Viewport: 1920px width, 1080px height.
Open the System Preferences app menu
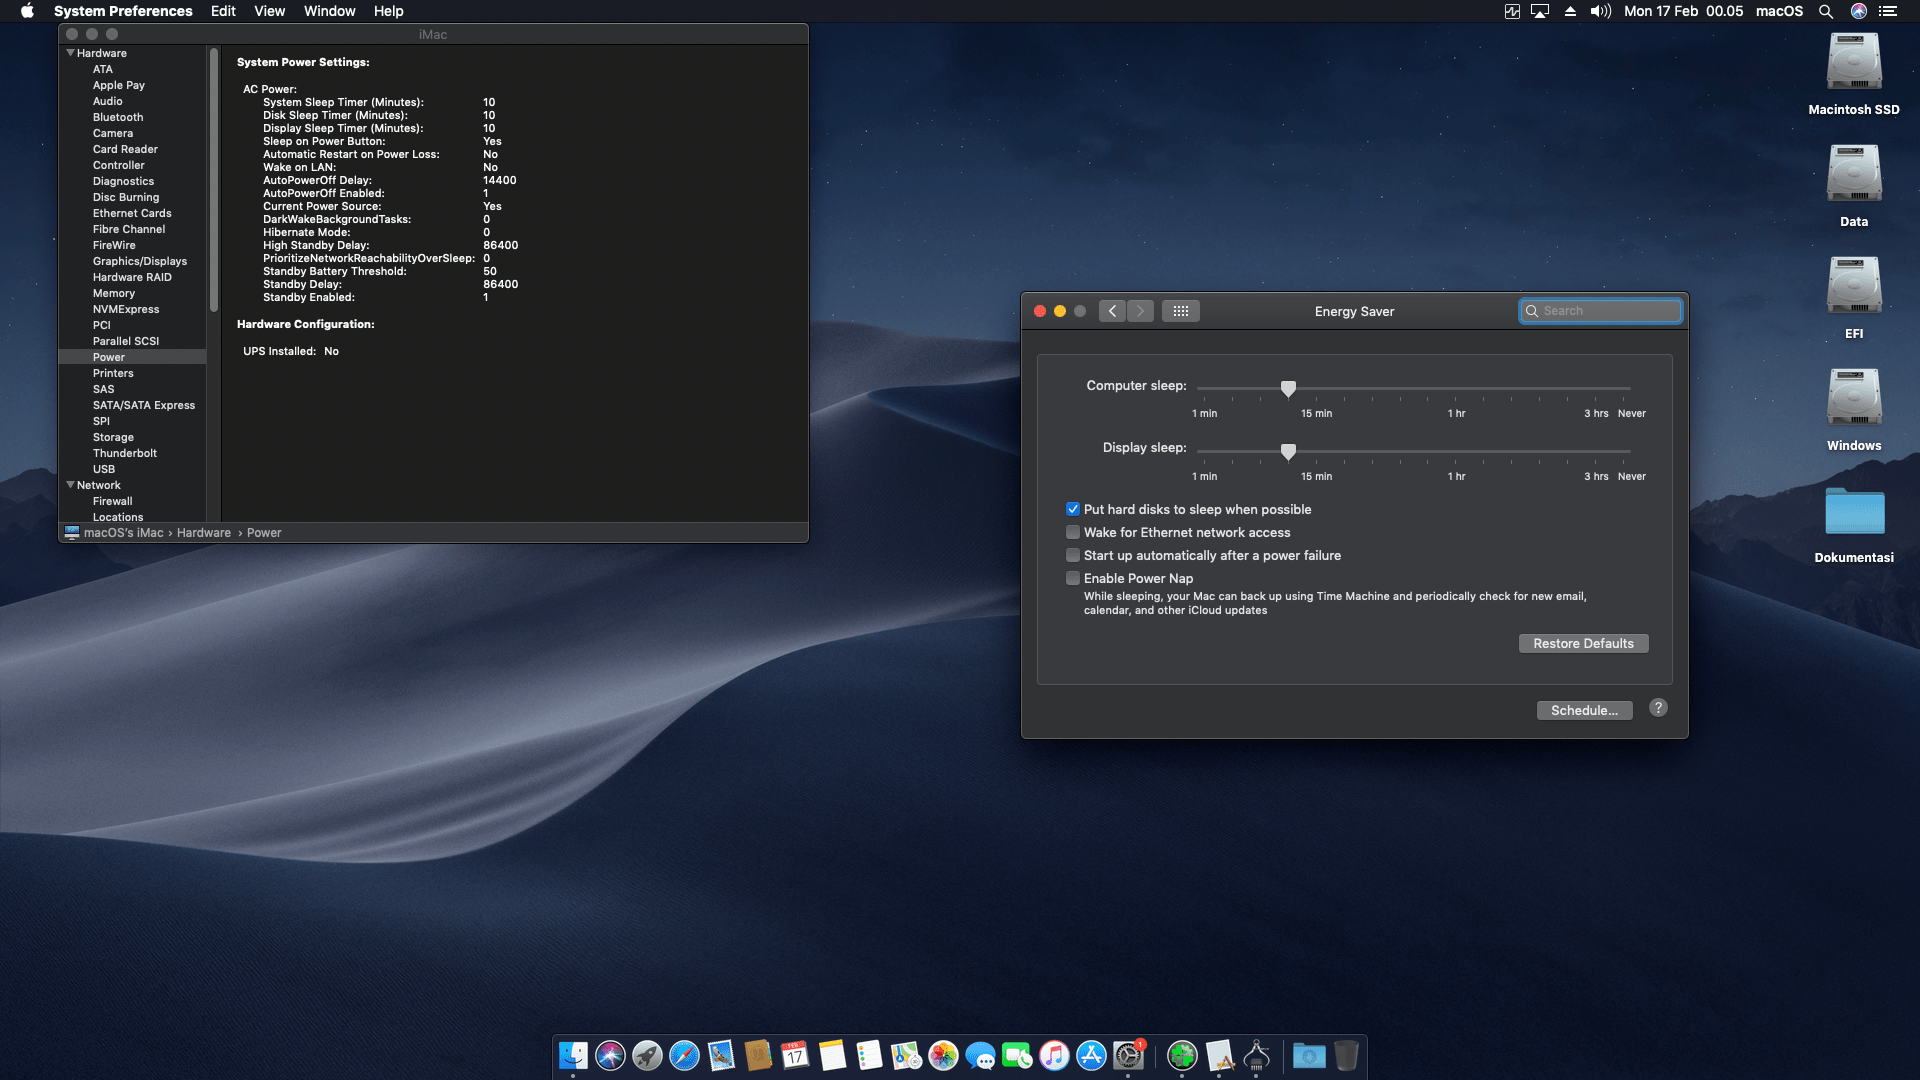[x=123, y=11]
